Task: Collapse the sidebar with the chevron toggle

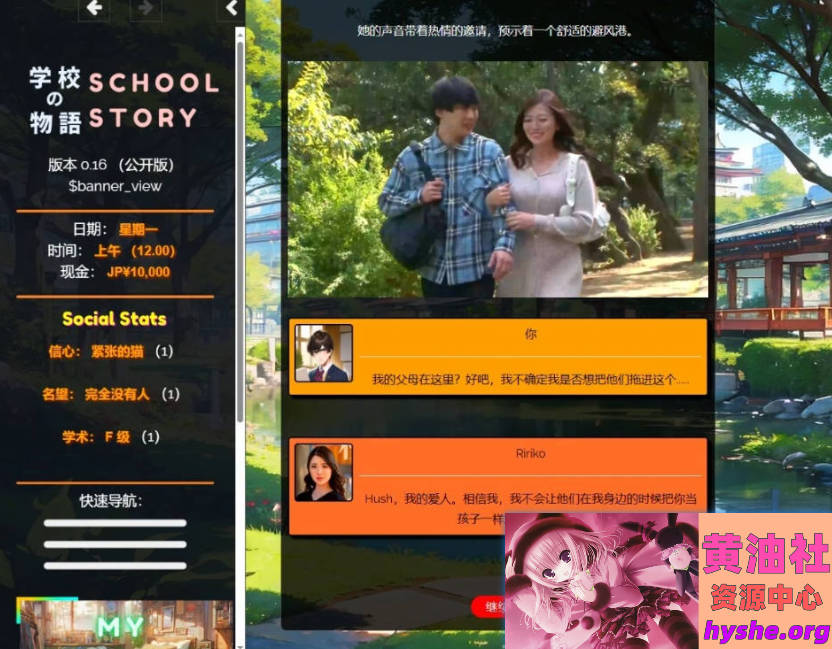Action: [x=232, y=9]
